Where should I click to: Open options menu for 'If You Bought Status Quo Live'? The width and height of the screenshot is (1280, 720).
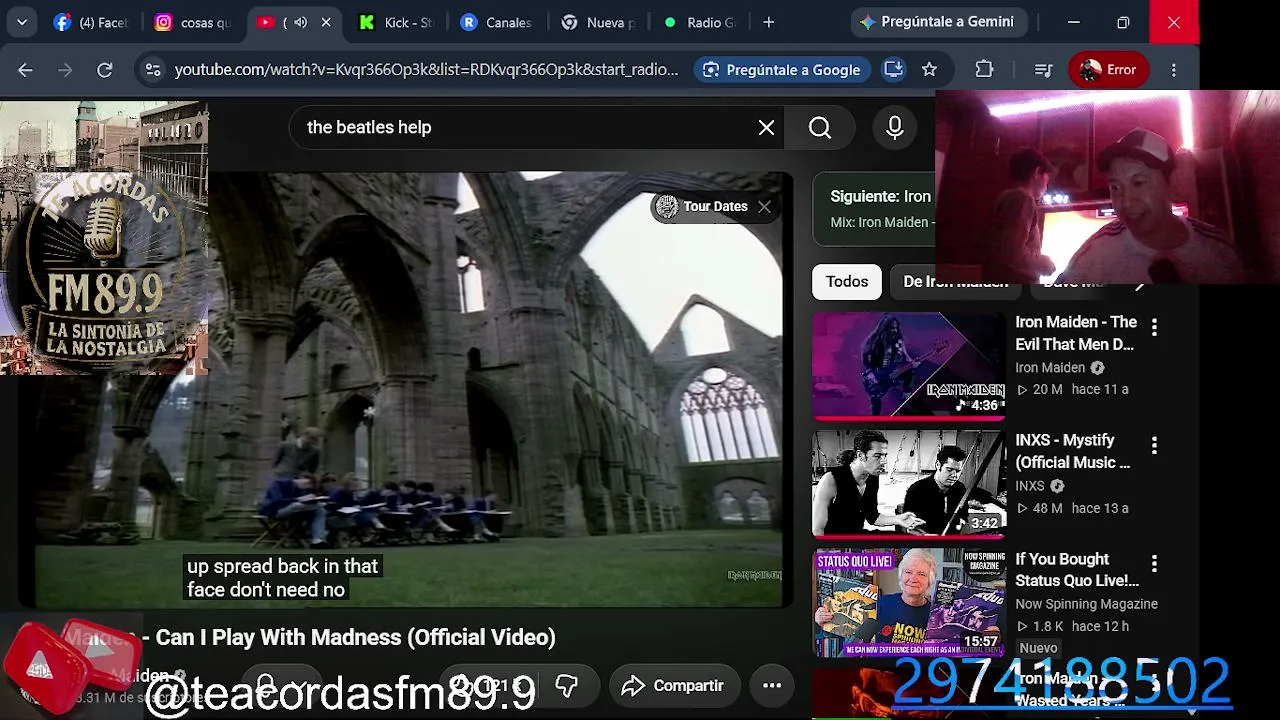coord(1154,564)
